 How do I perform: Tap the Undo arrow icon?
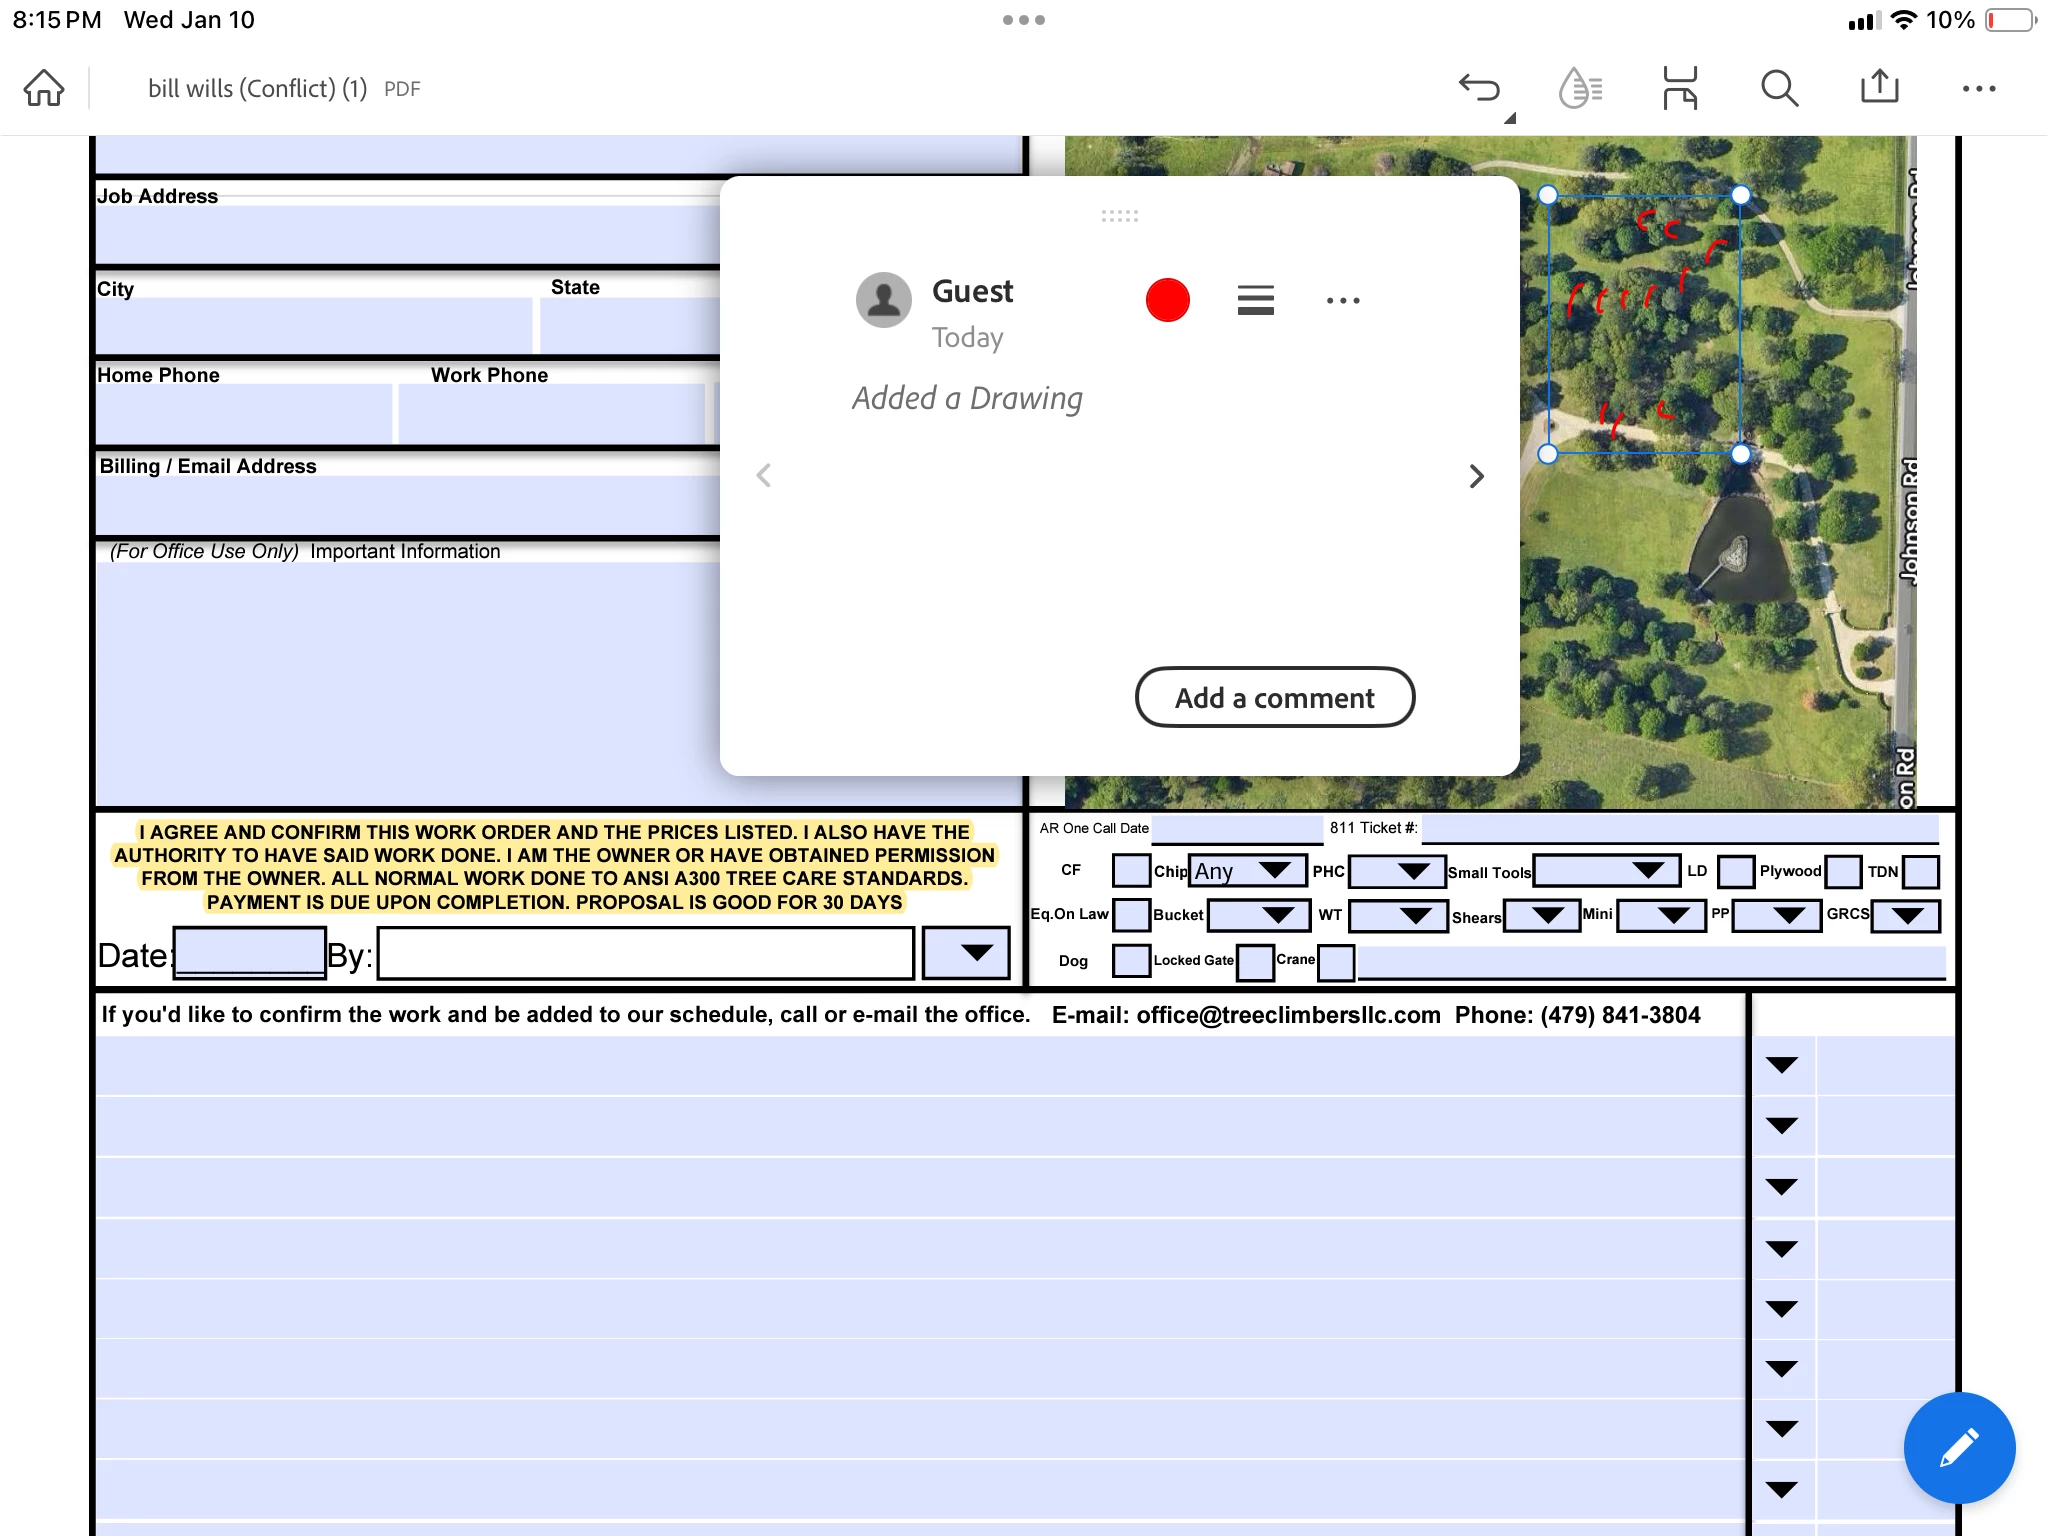pyautogui.click(x=1480, y=88)
